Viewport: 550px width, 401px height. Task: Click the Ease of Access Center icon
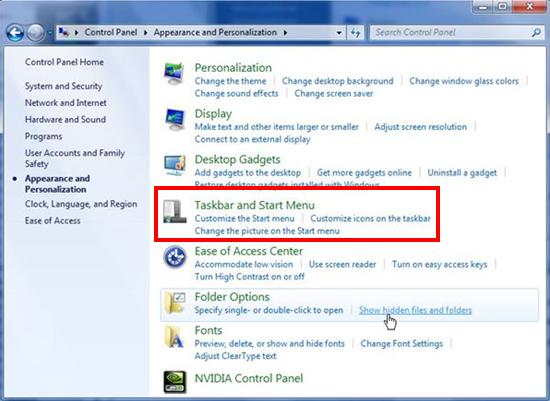175,257
